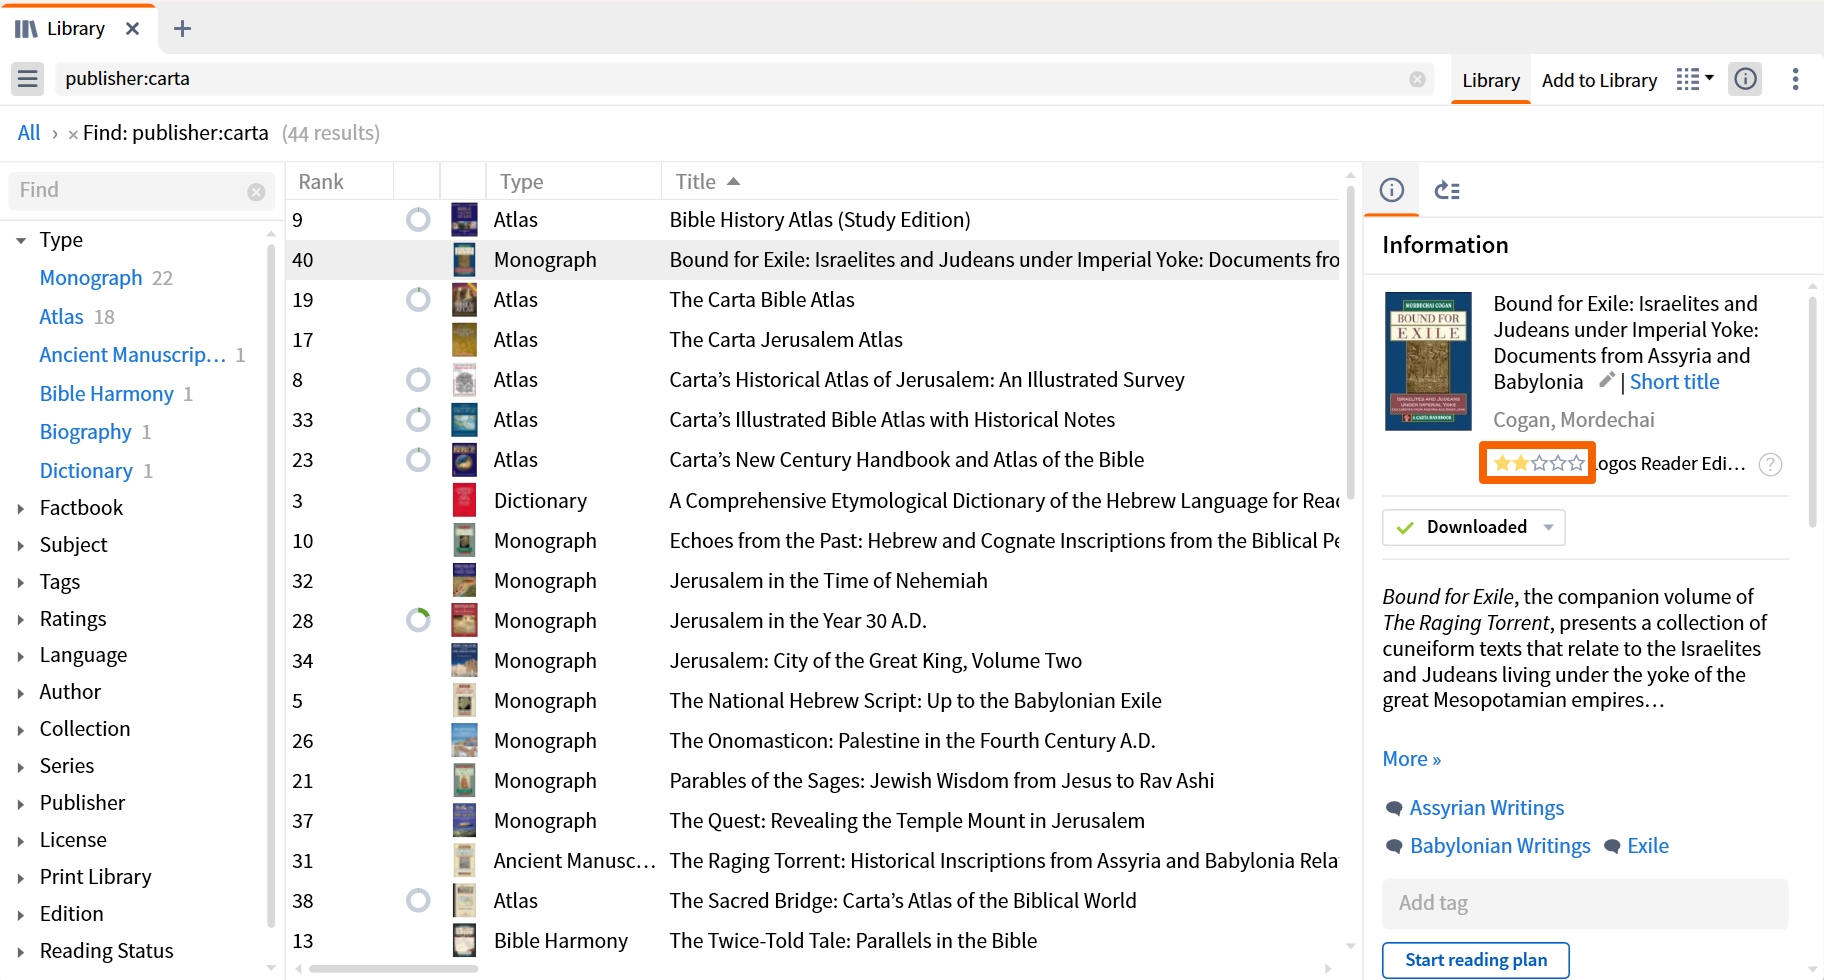Open a new tab with plus icon
Screen dimensions: 1824x980
tap(182, 29)
